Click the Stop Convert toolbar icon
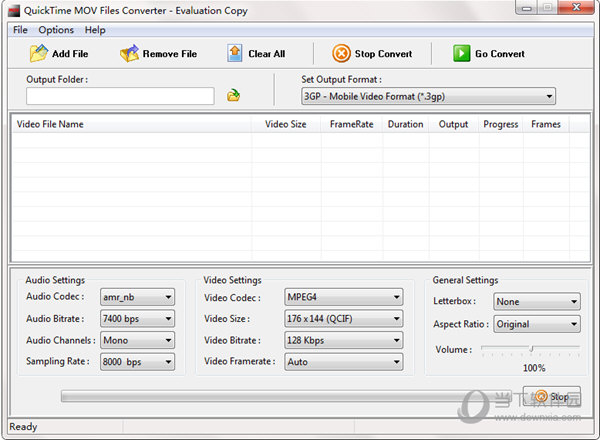The width and height of the screenshot is (600, 440). coord(341,54)
